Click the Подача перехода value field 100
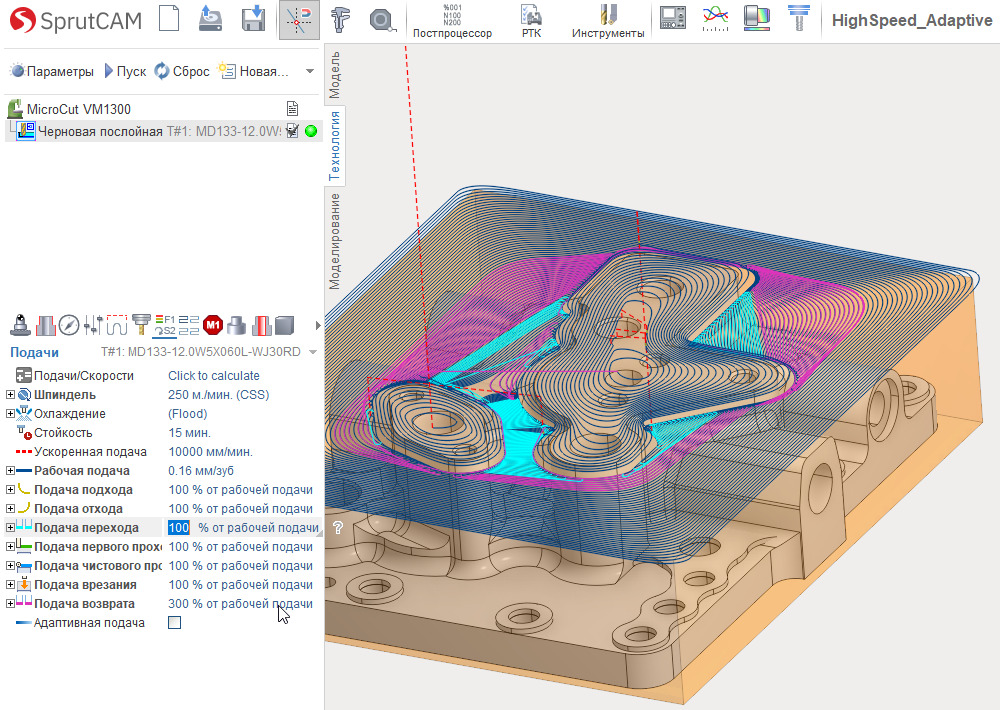The image size is (1000, 710). click(179, 528)
